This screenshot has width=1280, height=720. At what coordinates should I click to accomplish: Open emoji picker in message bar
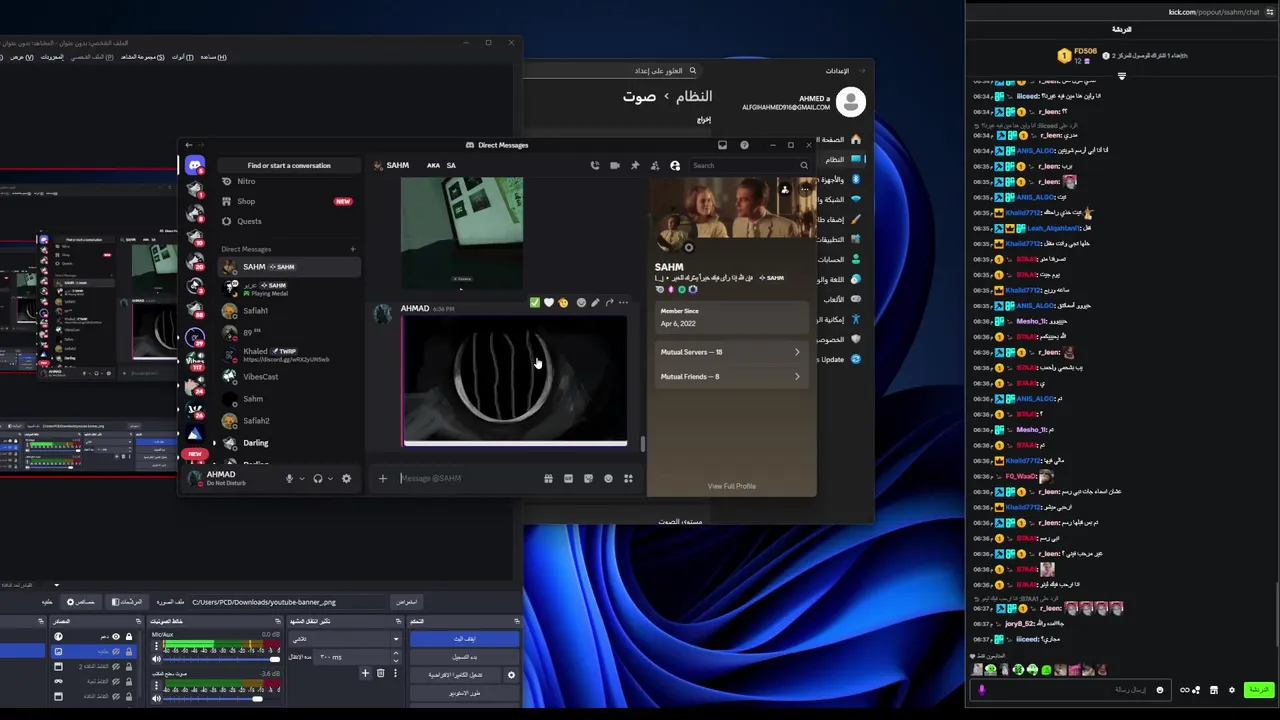pyautogui.click(x=608, y=478)
